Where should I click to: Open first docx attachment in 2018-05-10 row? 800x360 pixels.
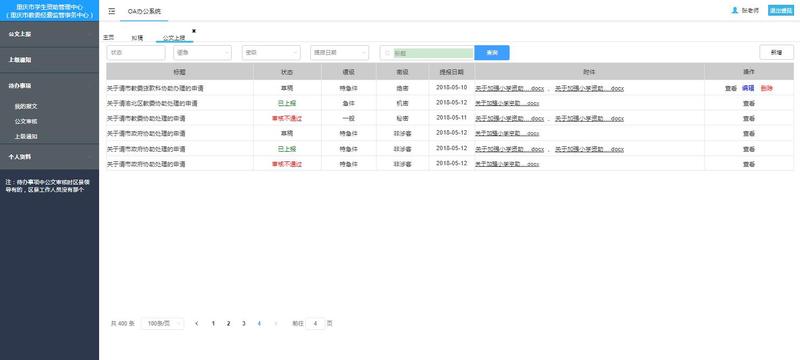coord(510,88)
